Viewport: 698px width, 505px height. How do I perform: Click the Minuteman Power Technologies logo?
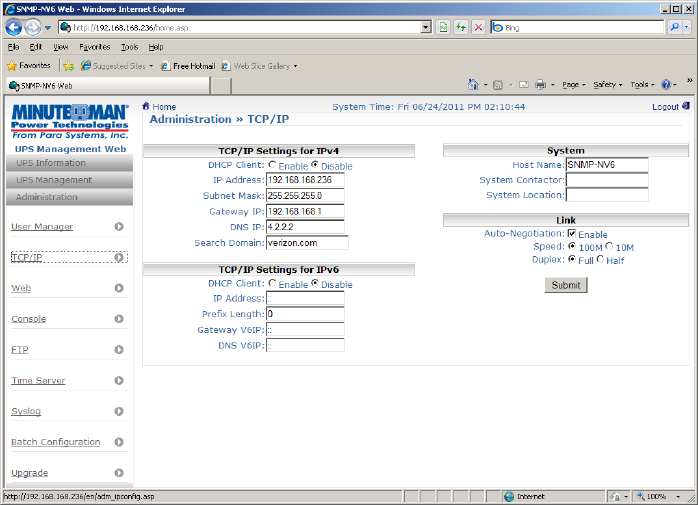tap(70, 121)
